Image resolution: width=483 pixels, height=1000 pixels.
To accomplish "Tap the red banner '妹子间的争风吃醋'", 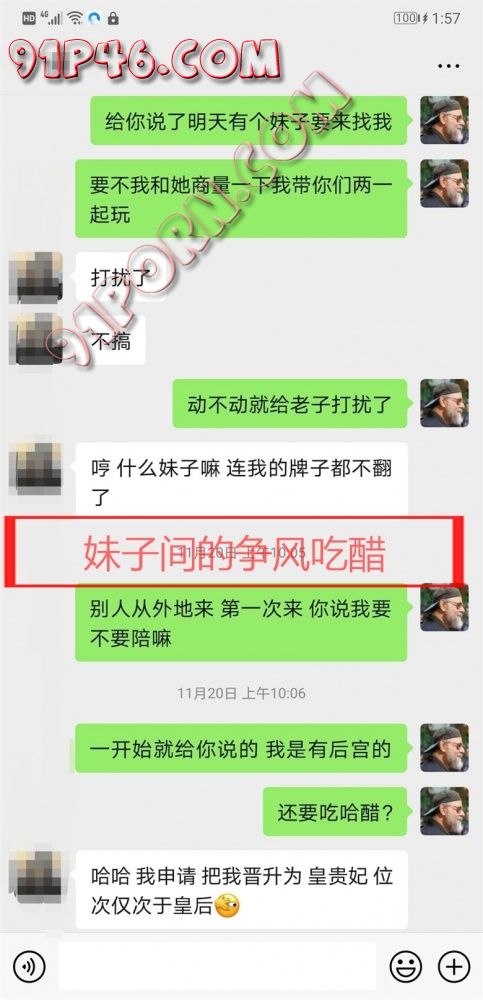I will [x=234, y=552].
